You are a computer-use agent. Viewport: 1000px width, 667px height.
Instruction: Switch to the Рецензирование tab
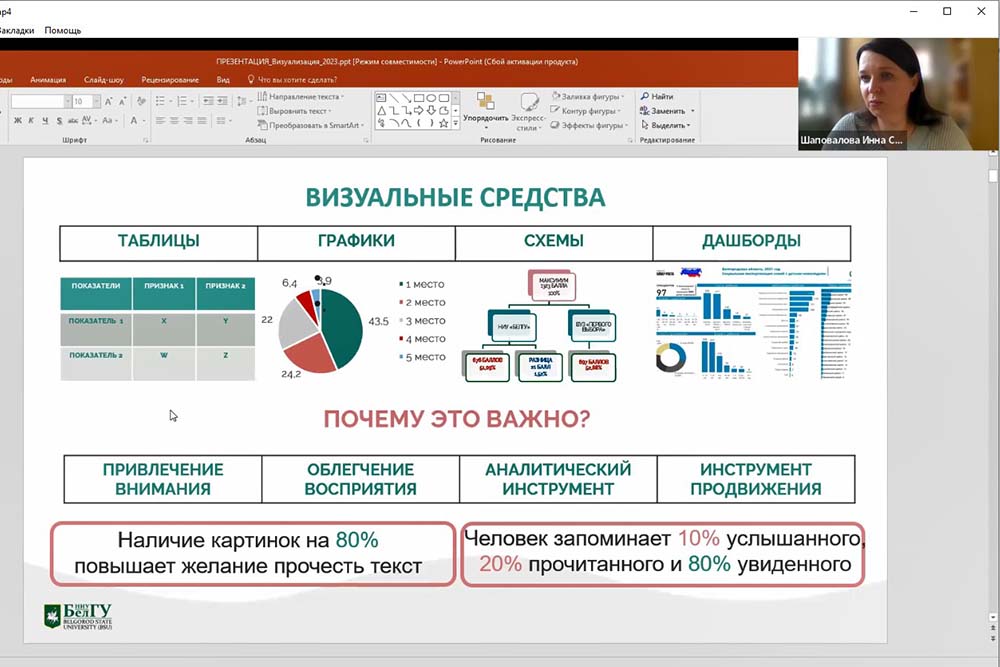[x=170, y=79]
